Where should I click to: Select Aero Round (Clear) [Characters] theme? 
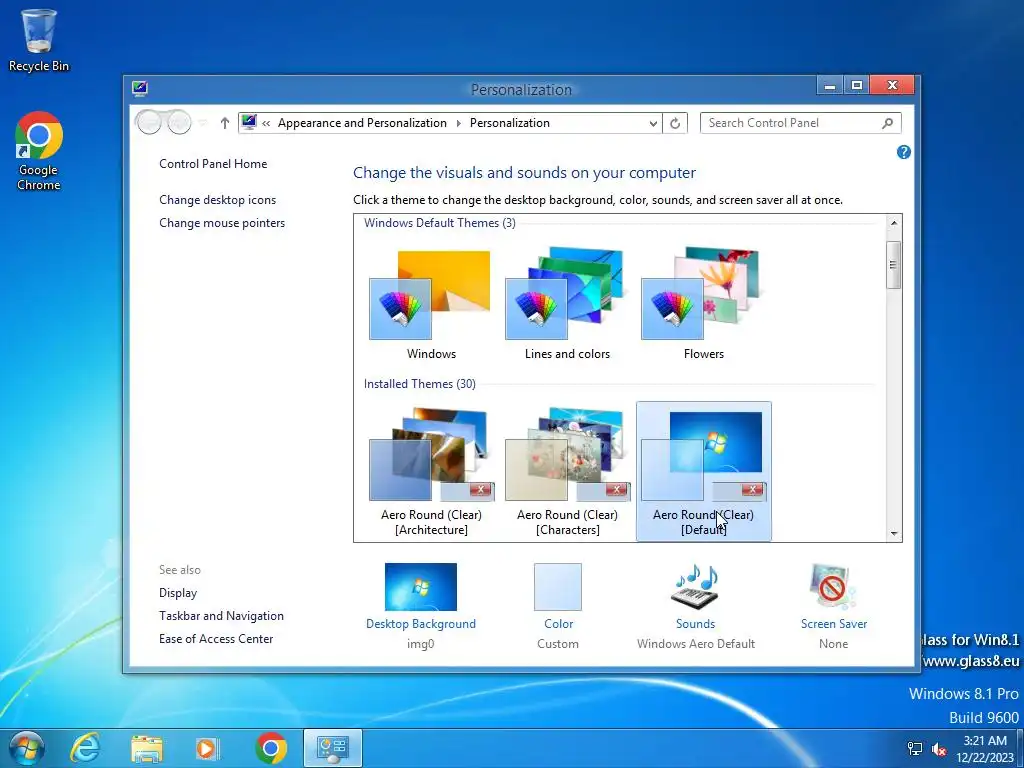[x=568, y=472]
